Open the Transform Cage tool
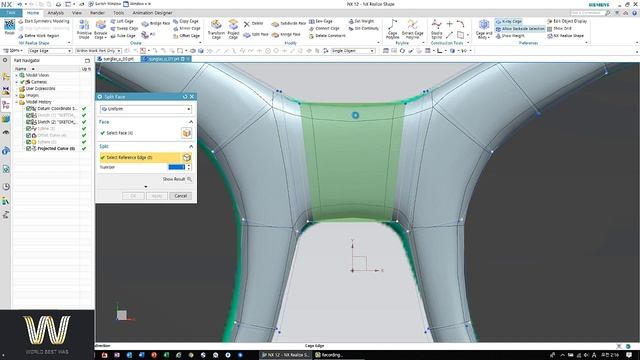Image resolution: width=640 pixels, height=360 pixels. [216, 29]
